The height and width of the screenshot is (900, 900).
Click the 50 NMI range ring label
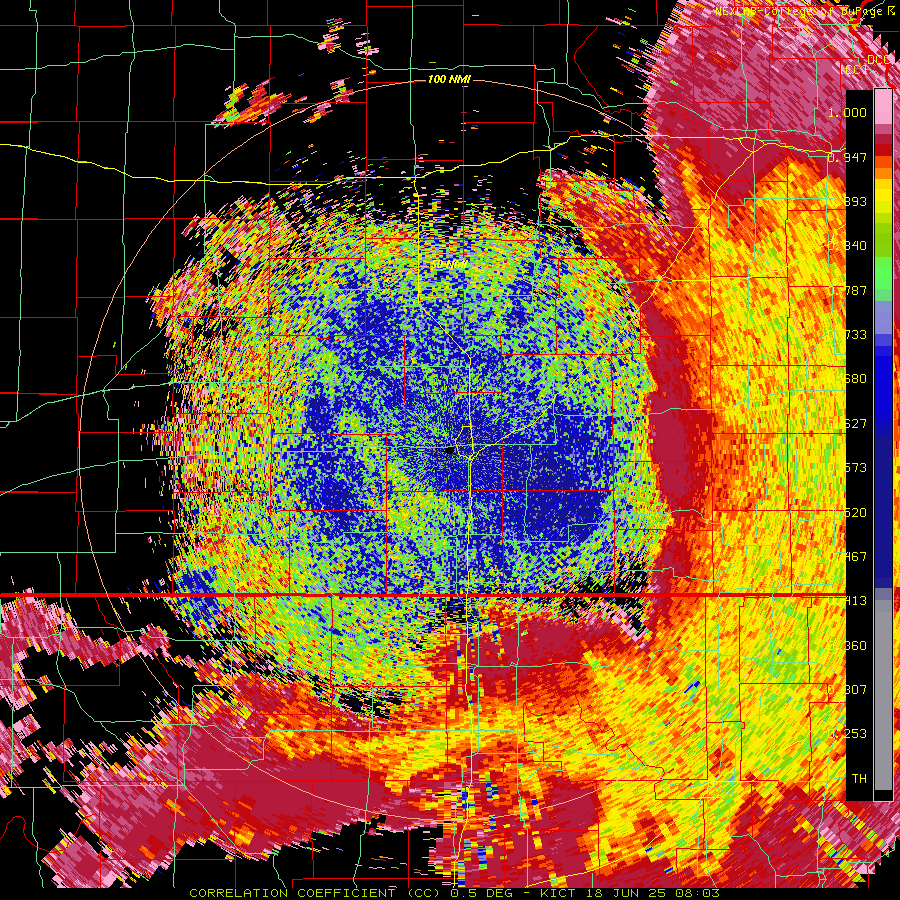click(x=449, y=264)
